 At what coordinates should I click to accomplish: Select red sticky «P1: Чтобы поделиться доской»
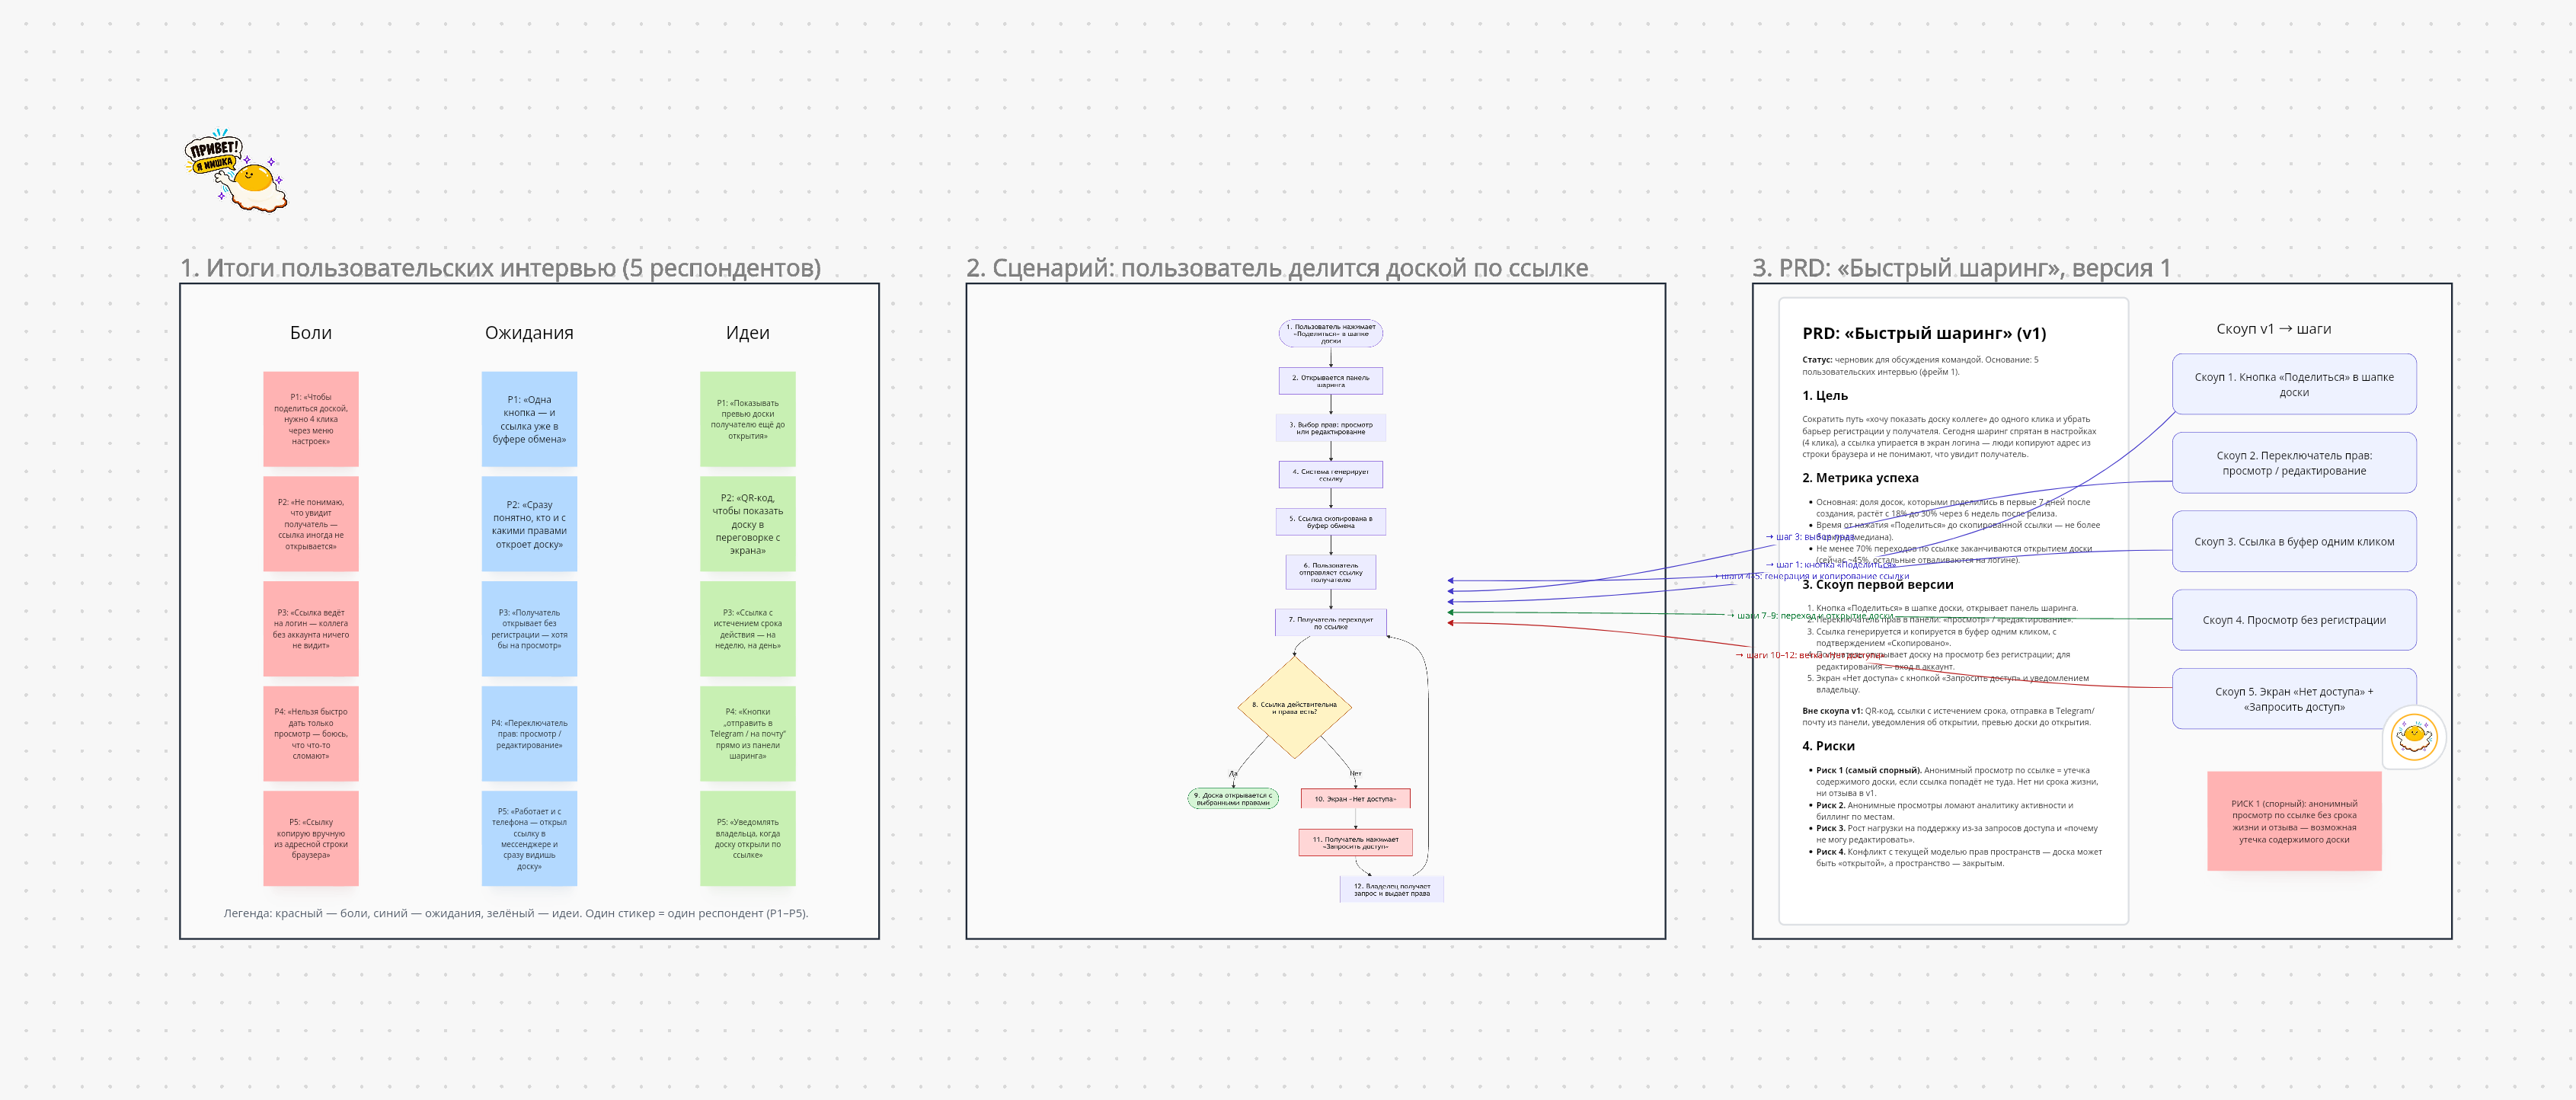point(311,419)
